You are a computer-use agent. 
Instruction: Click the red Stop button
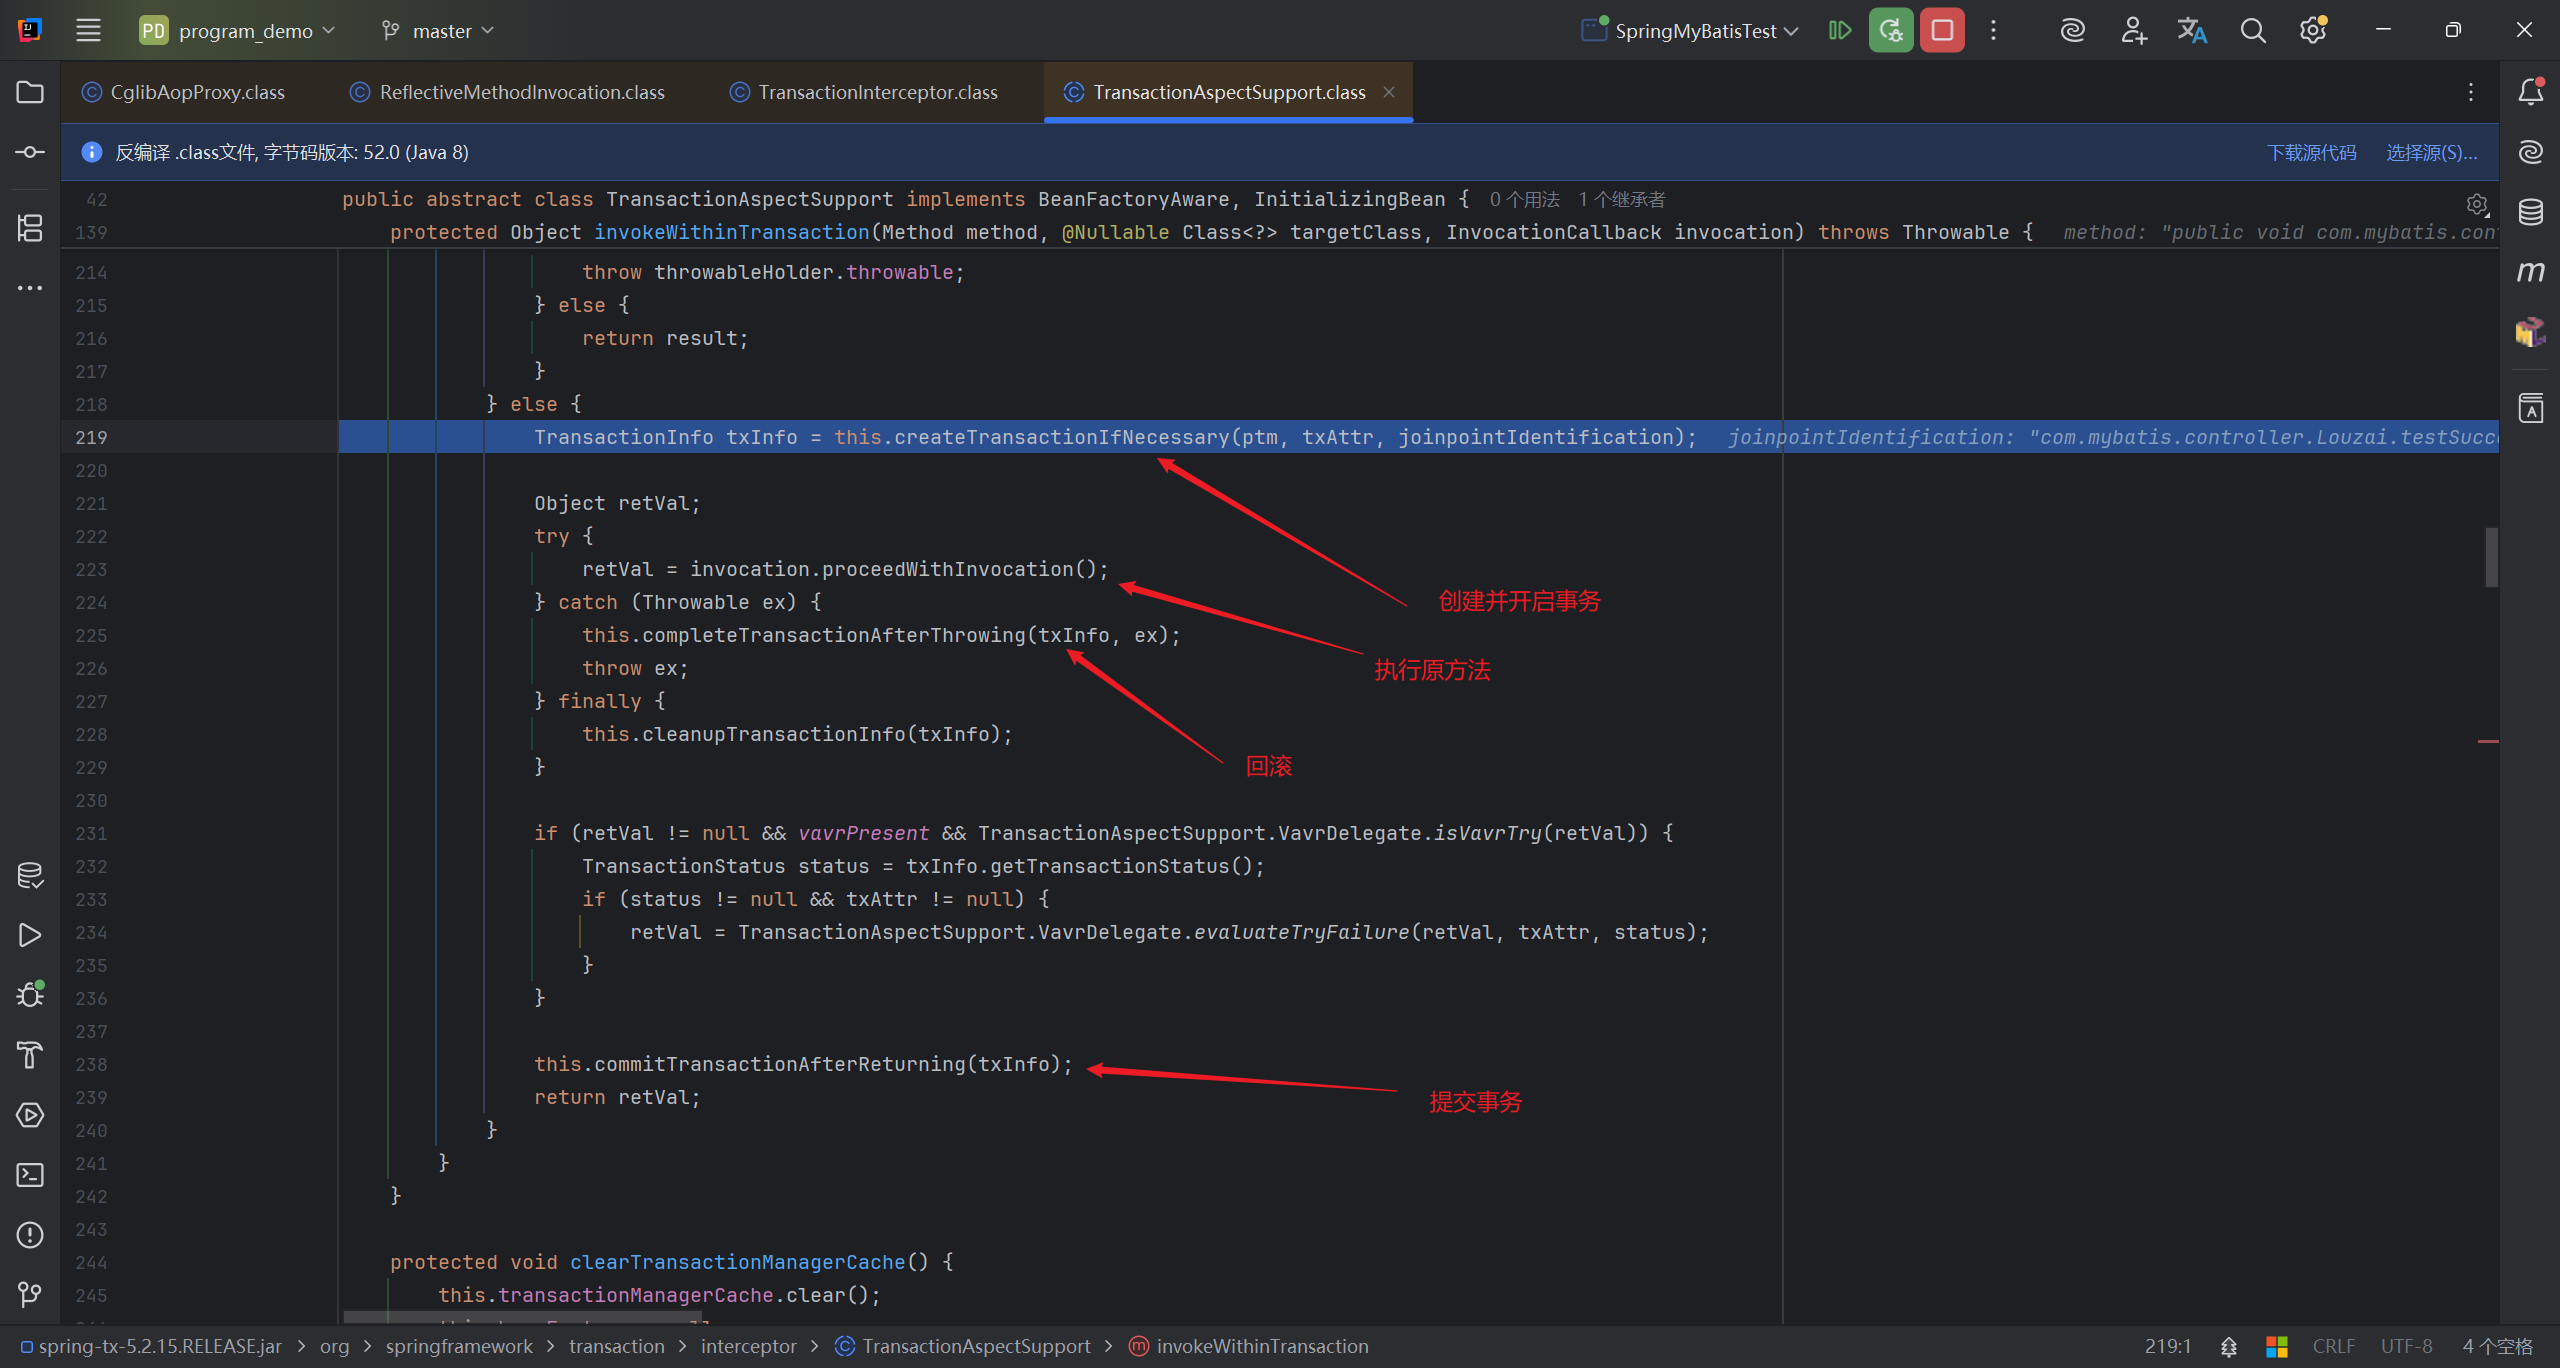coord(1942,31)
